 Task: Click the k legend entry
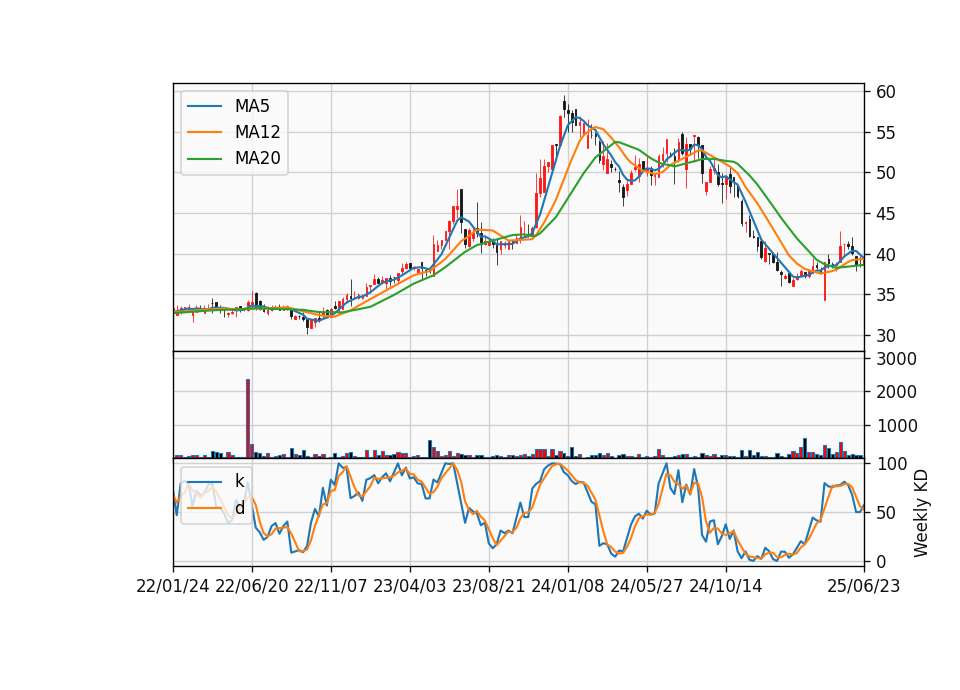pos(239,481)
